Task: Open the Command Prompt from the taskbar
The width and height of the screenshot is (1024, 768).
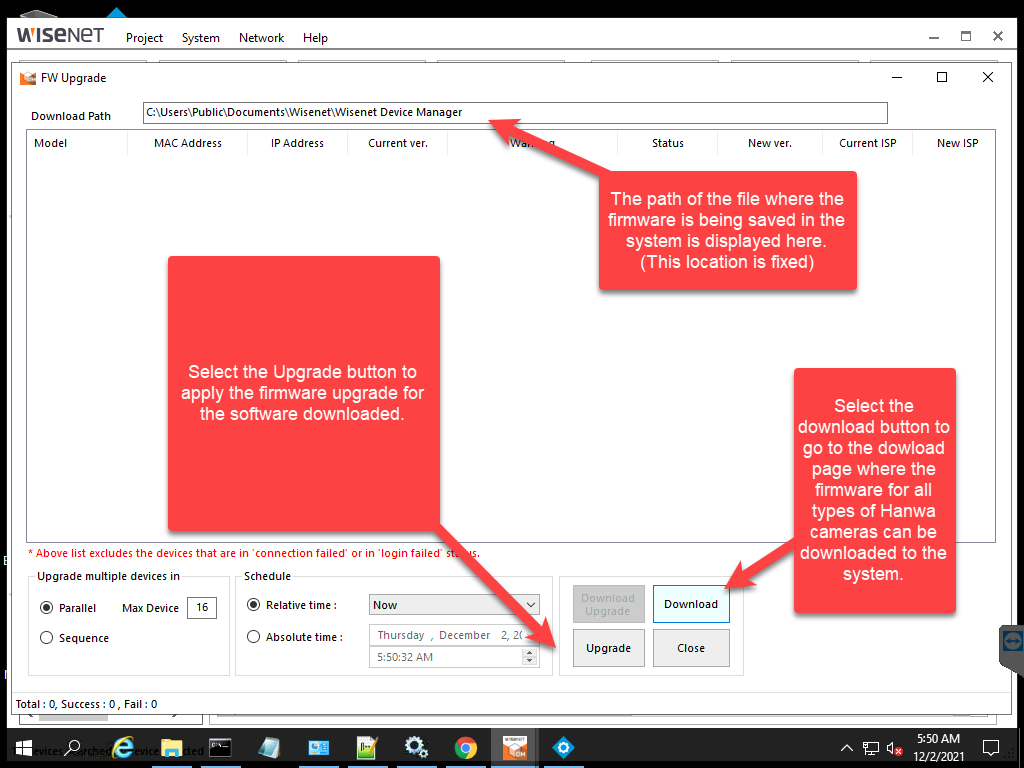Action: pyautogui.click(x=220, y=747)
